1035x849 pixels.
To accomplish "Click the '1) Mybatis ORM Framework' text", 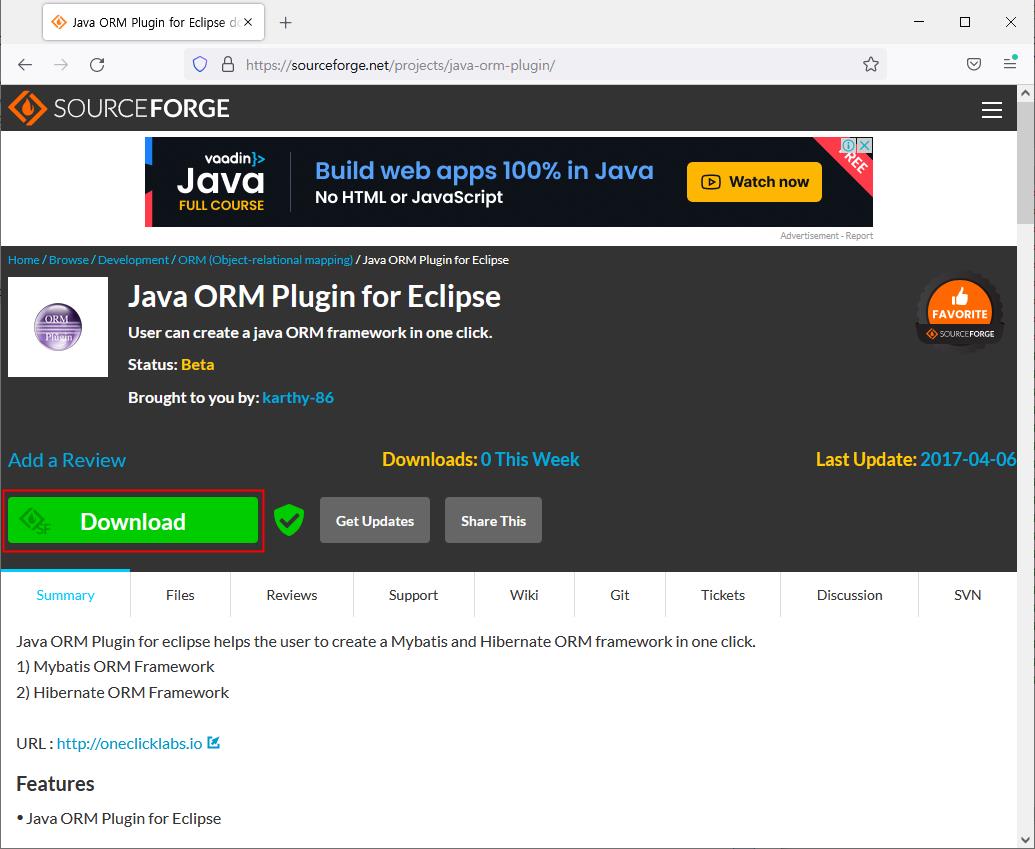I will [116, 667].
